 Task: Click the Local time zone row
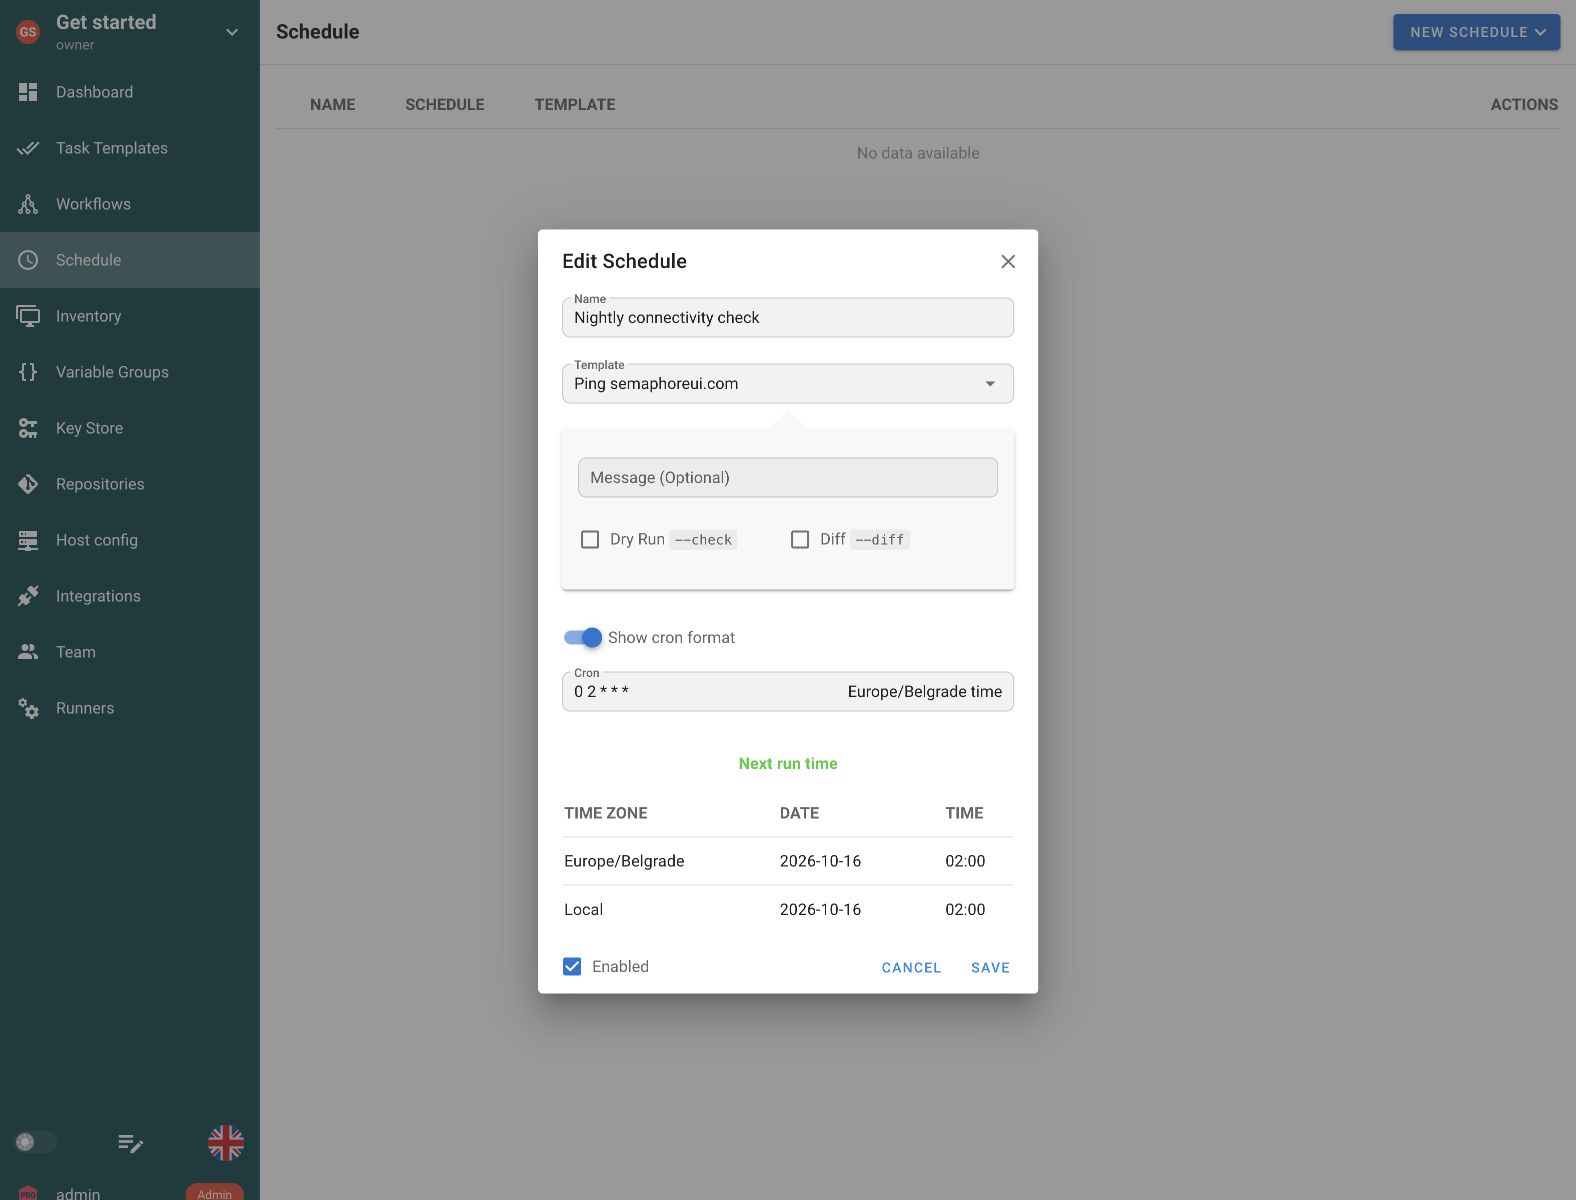[x=788, y=909]
